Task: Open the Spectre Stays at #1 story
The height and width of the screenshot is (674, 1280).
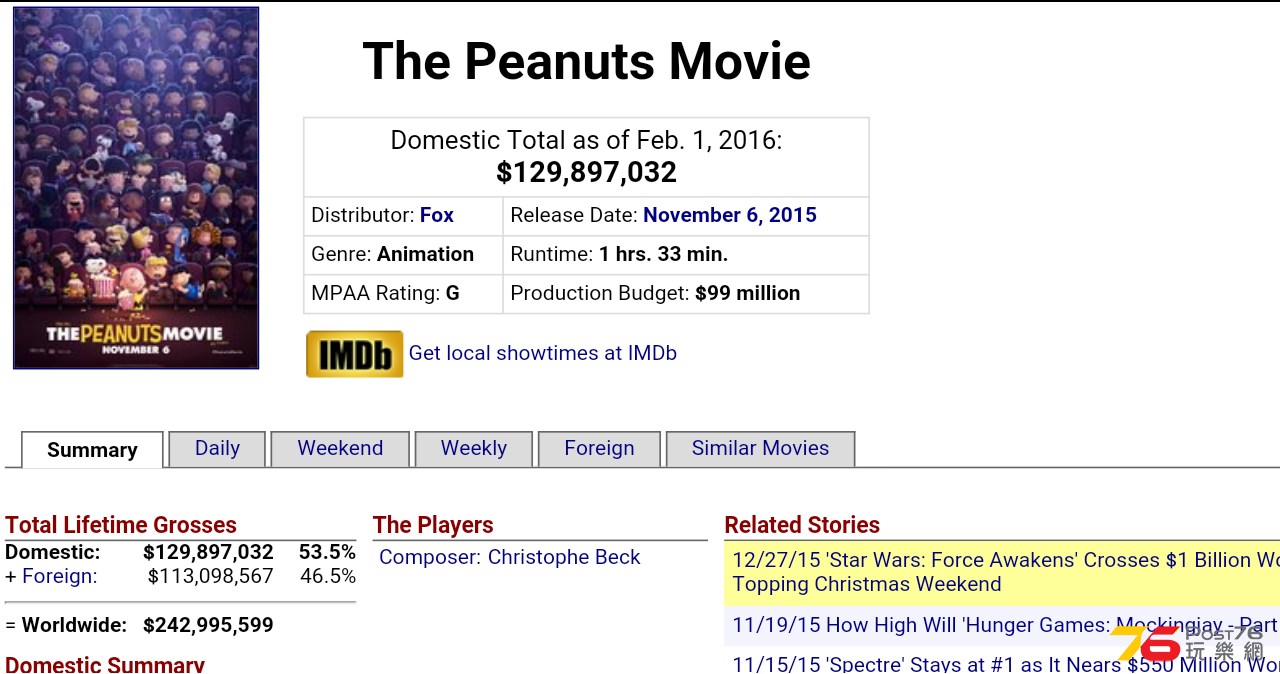Action: (x=1002, y=662)
